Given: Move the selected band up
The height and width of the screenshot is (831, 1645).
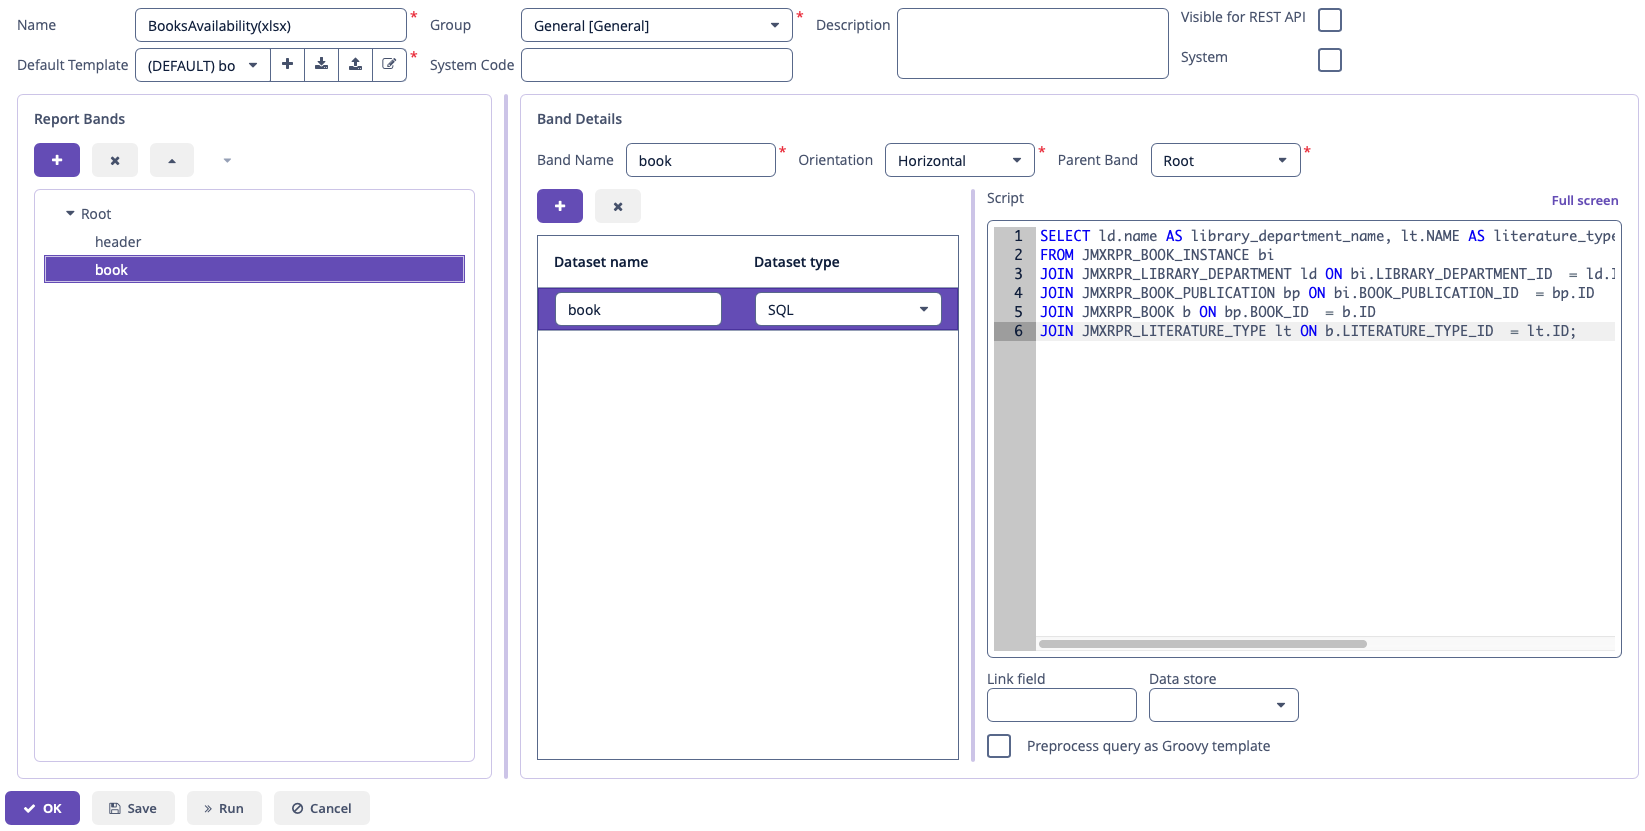Looking at the screenshot, I should 172,160.
